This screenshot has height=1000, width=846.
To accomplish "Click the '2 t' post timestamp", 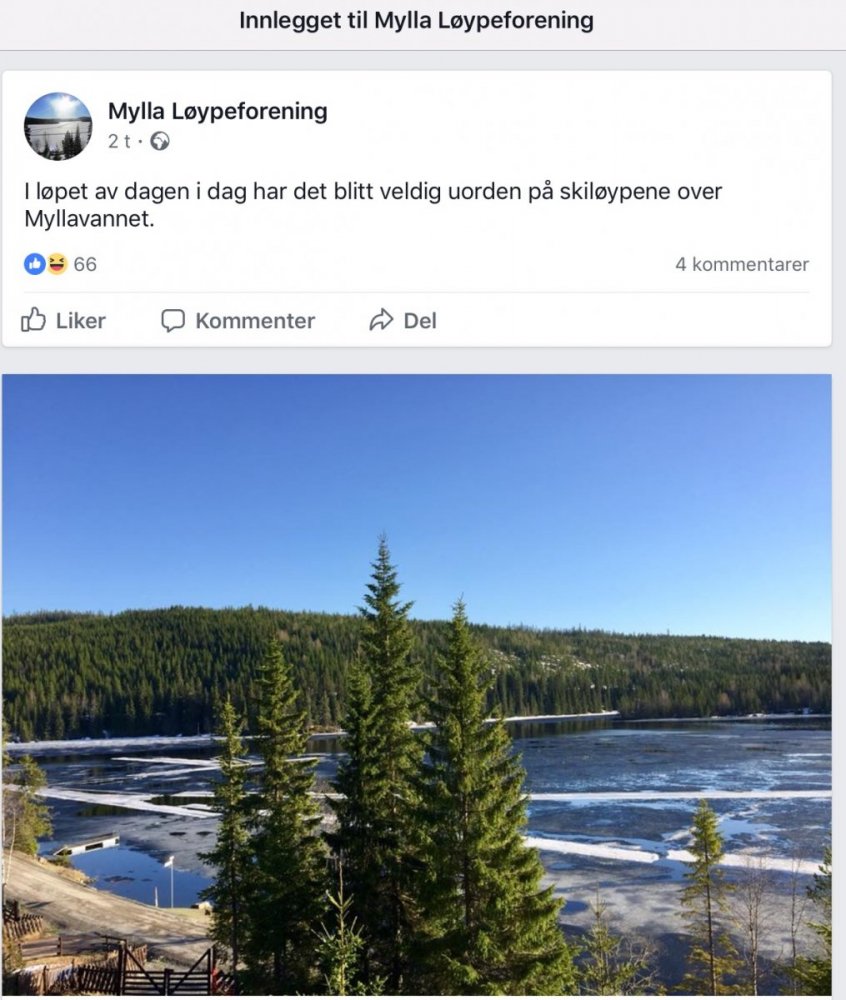I will coord(119,142).
